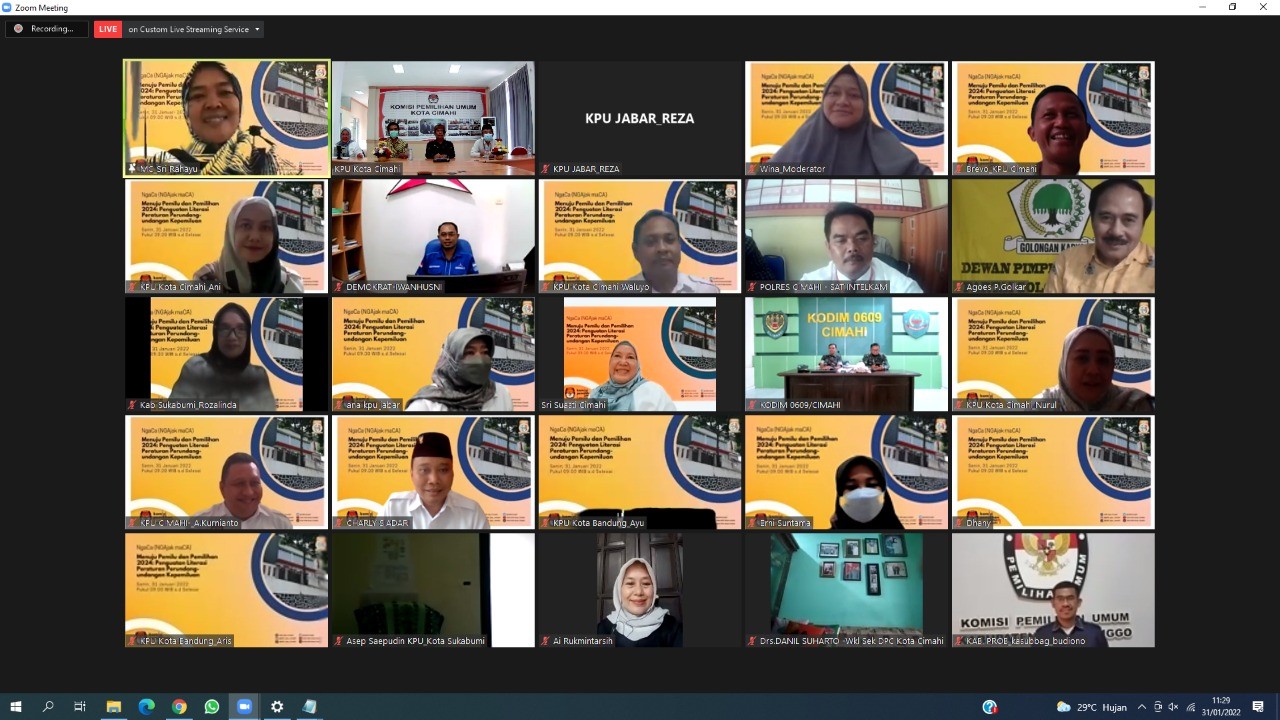The width and height of the screenshot is (1280, 720).
Task: Select MC_Sri Rahayu's highlighted video tile
Action: pyautogui.click(x=226, y=118)
